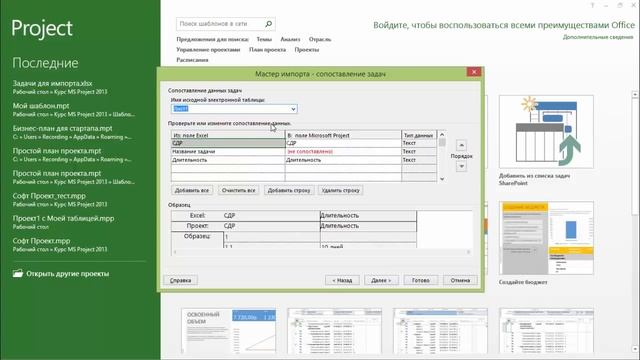Image resolution: width=640 pixels, height=360 pixels.
Task: Click the Тип данных cell in the Длительность row
Action: tap(419, 160)
